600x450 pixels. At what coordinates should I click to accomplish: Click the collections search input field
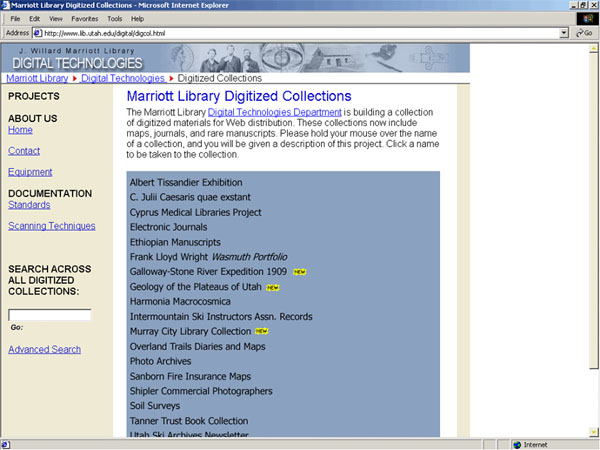click(50, 315)
